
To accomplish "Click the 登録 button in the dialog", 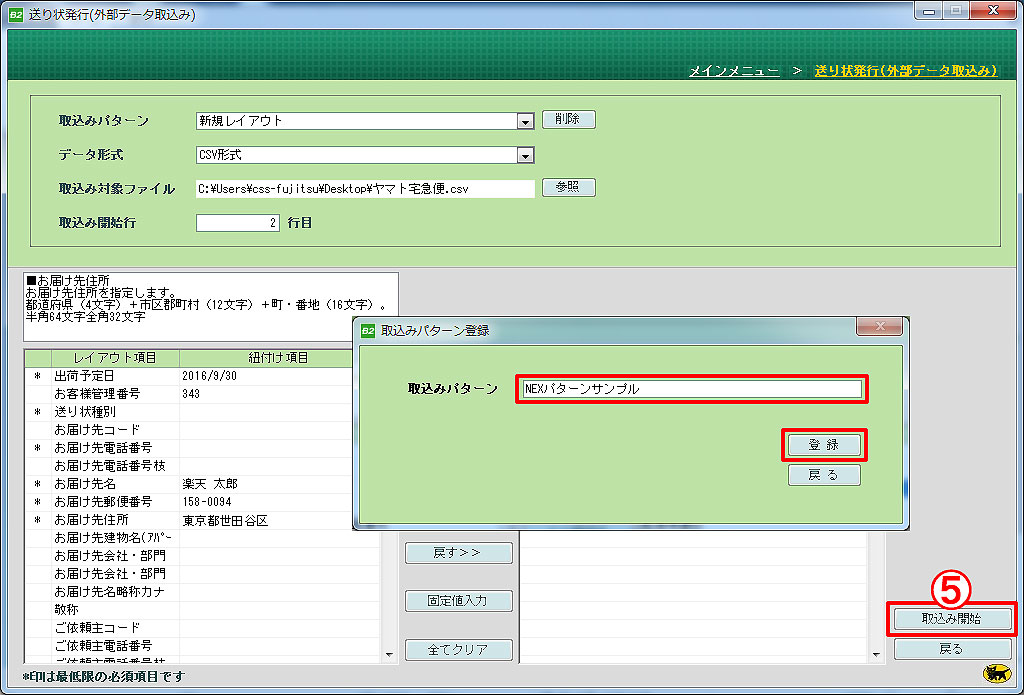I will tap(823, 445).
